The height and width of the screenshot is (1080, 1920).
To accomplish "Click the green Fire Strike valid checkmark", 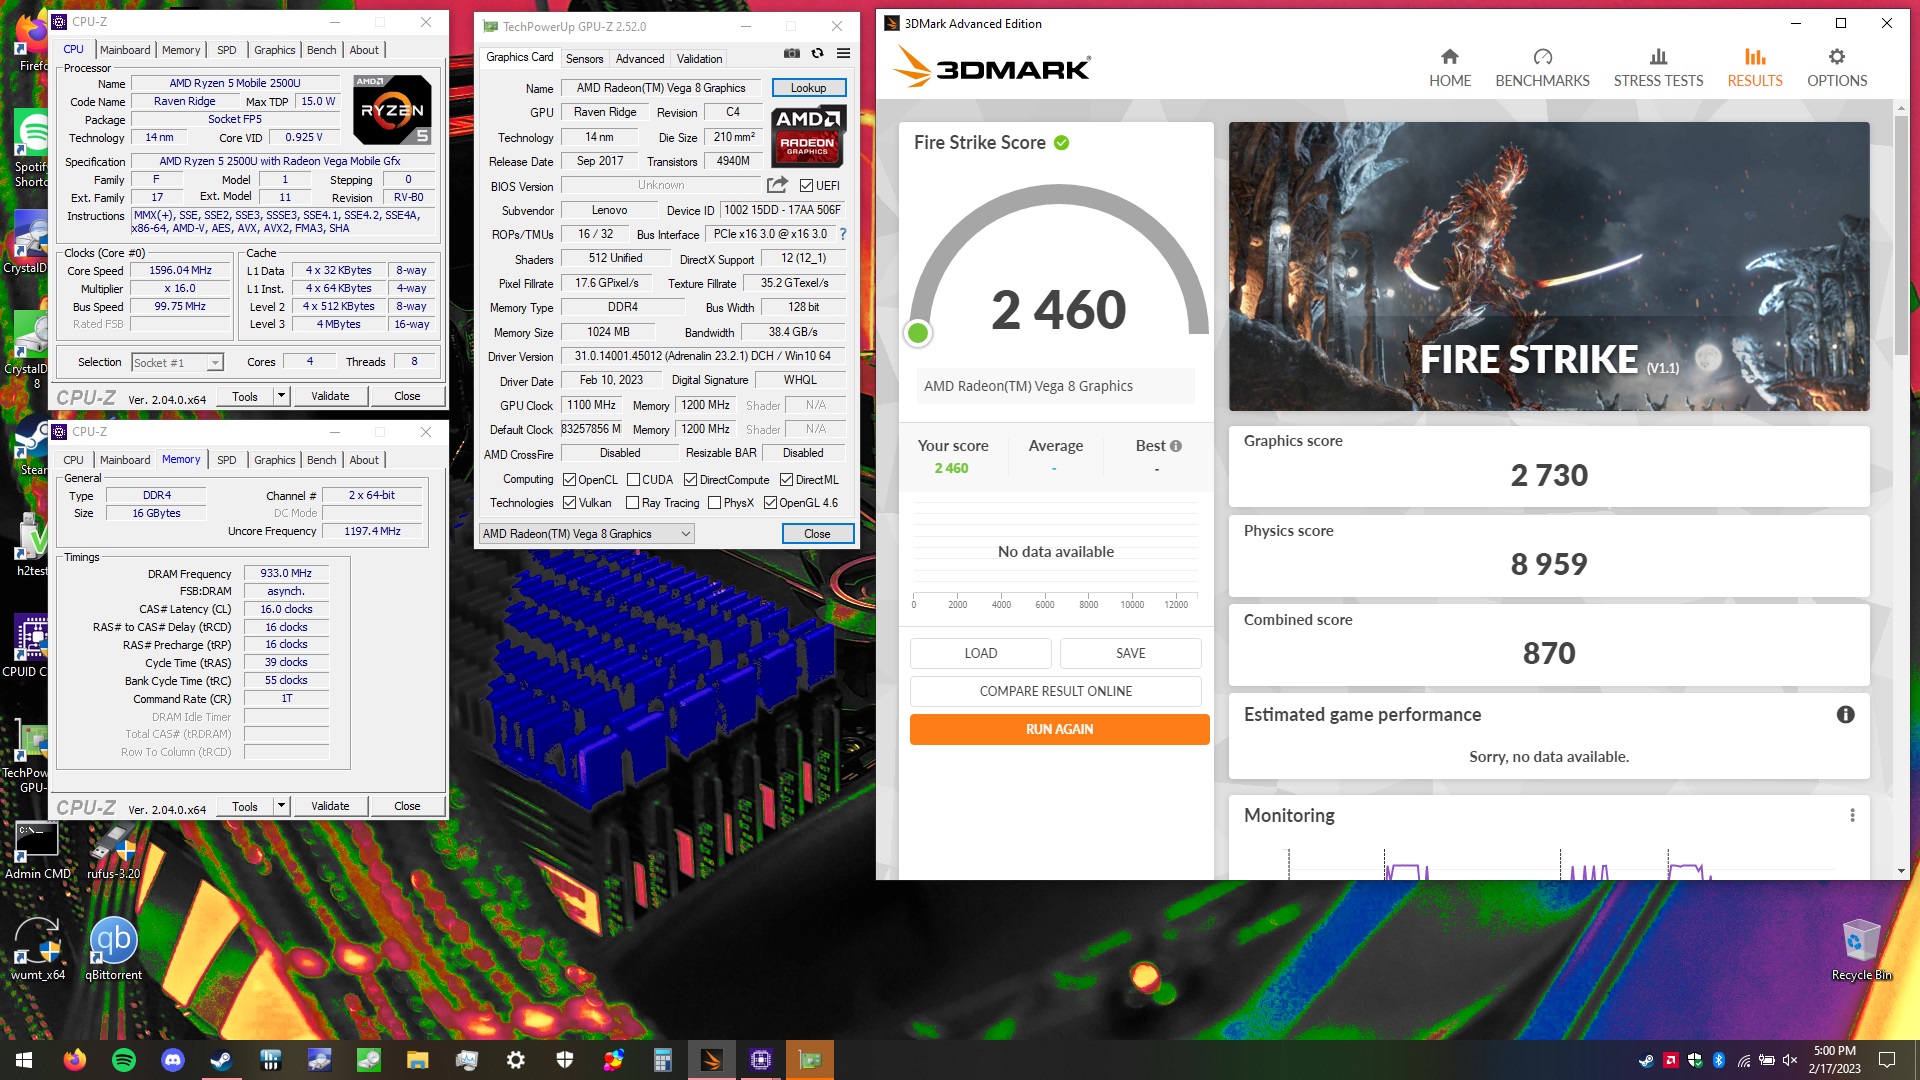I will (x=1061, y=143).
